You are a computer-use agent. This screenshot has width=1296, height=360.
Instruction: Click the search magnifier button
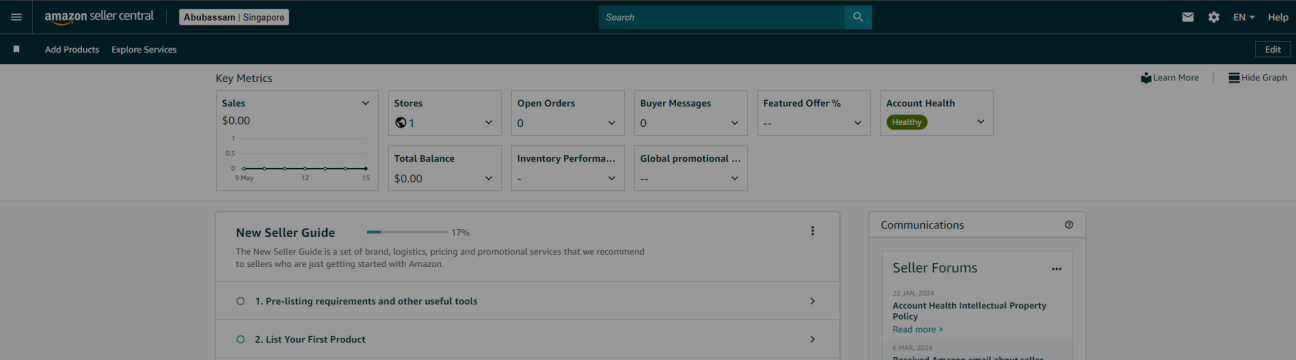(x=858, y=17)
